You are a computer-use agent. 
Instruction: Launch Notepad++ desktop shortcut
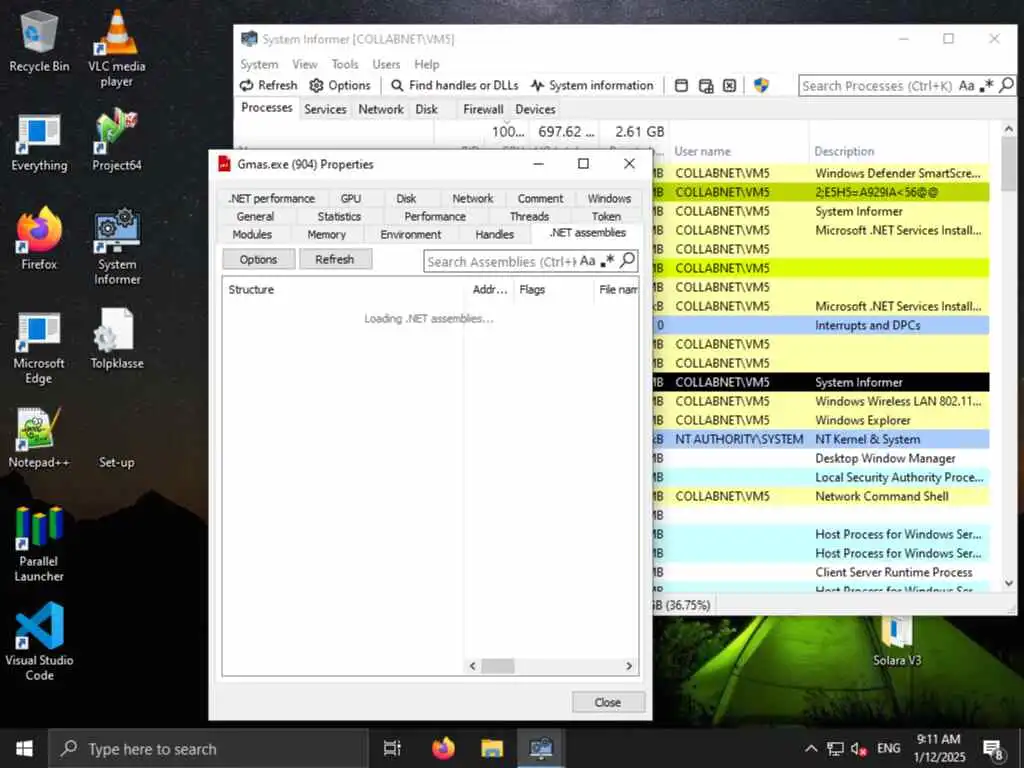pos(39,438)
